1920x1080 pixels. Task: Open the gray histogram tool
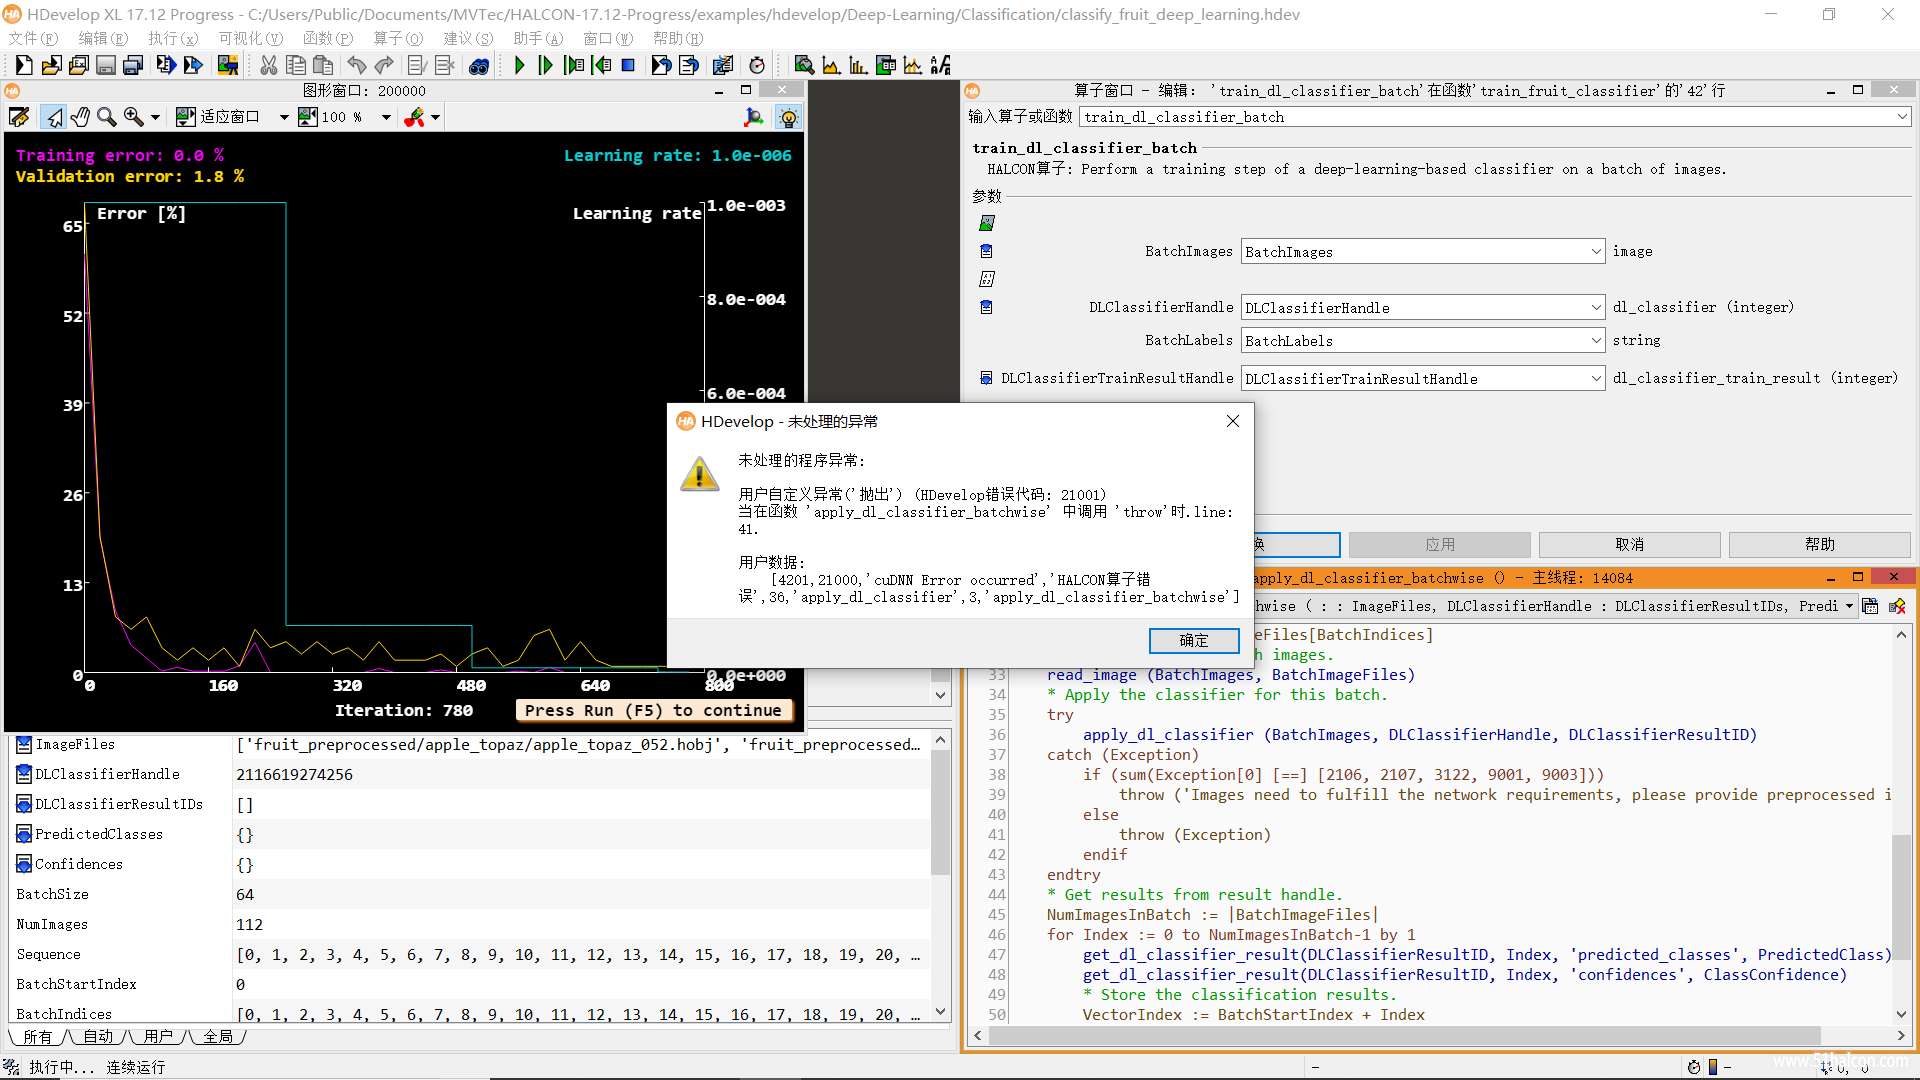click(x=831, y=65)
